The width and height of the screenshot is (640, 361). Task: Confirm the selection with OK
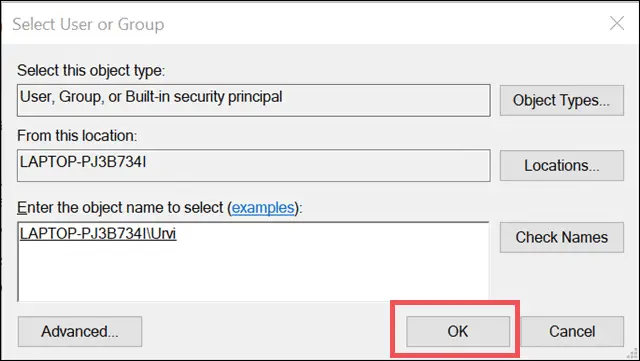coord(458,331)
